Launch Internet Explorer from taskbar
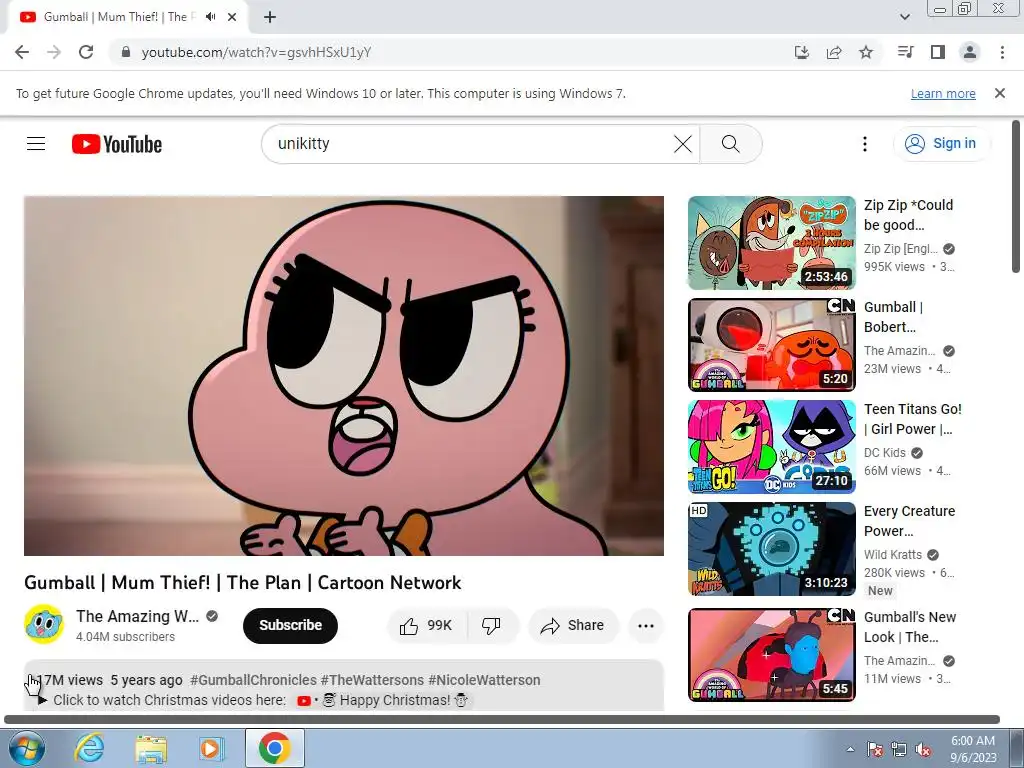1024x768 pixels. 89,748
